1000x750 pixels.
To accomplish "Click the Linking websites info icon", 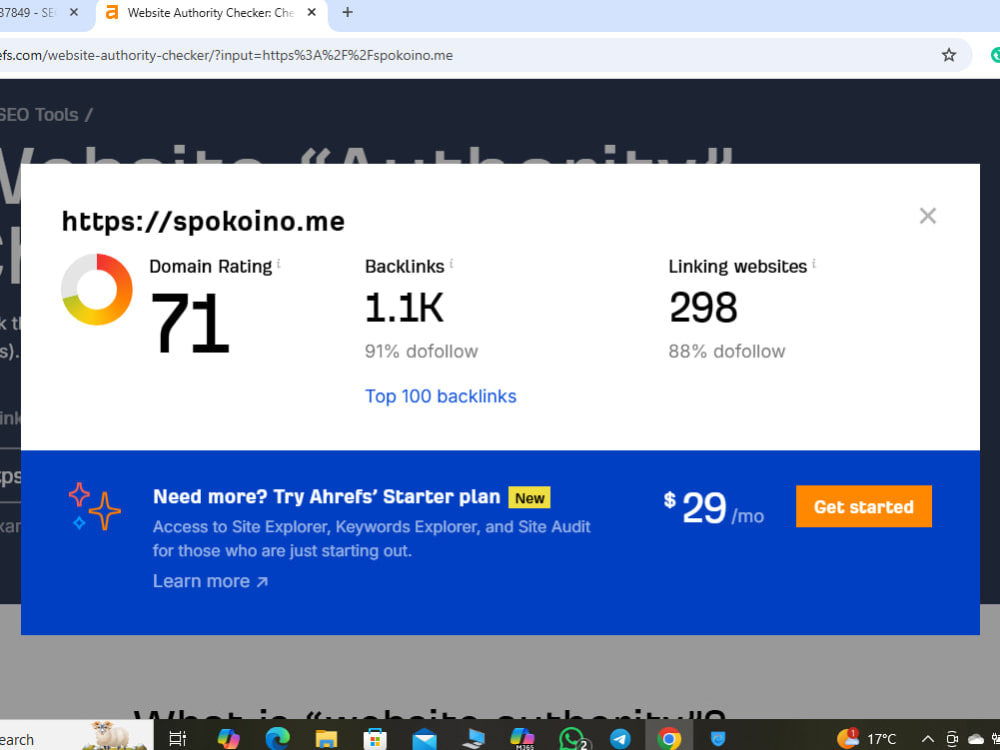I will [814, 263].
